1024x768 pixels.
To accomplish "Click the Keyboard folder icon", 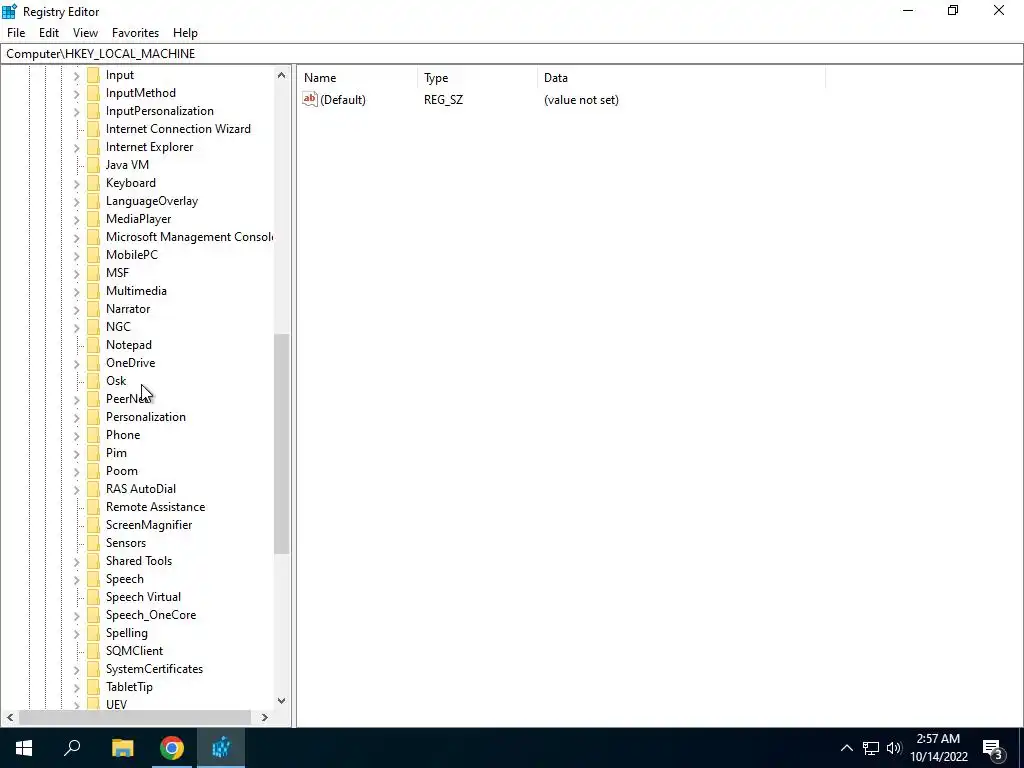I will pyautogui.click(x=93, y=183).
